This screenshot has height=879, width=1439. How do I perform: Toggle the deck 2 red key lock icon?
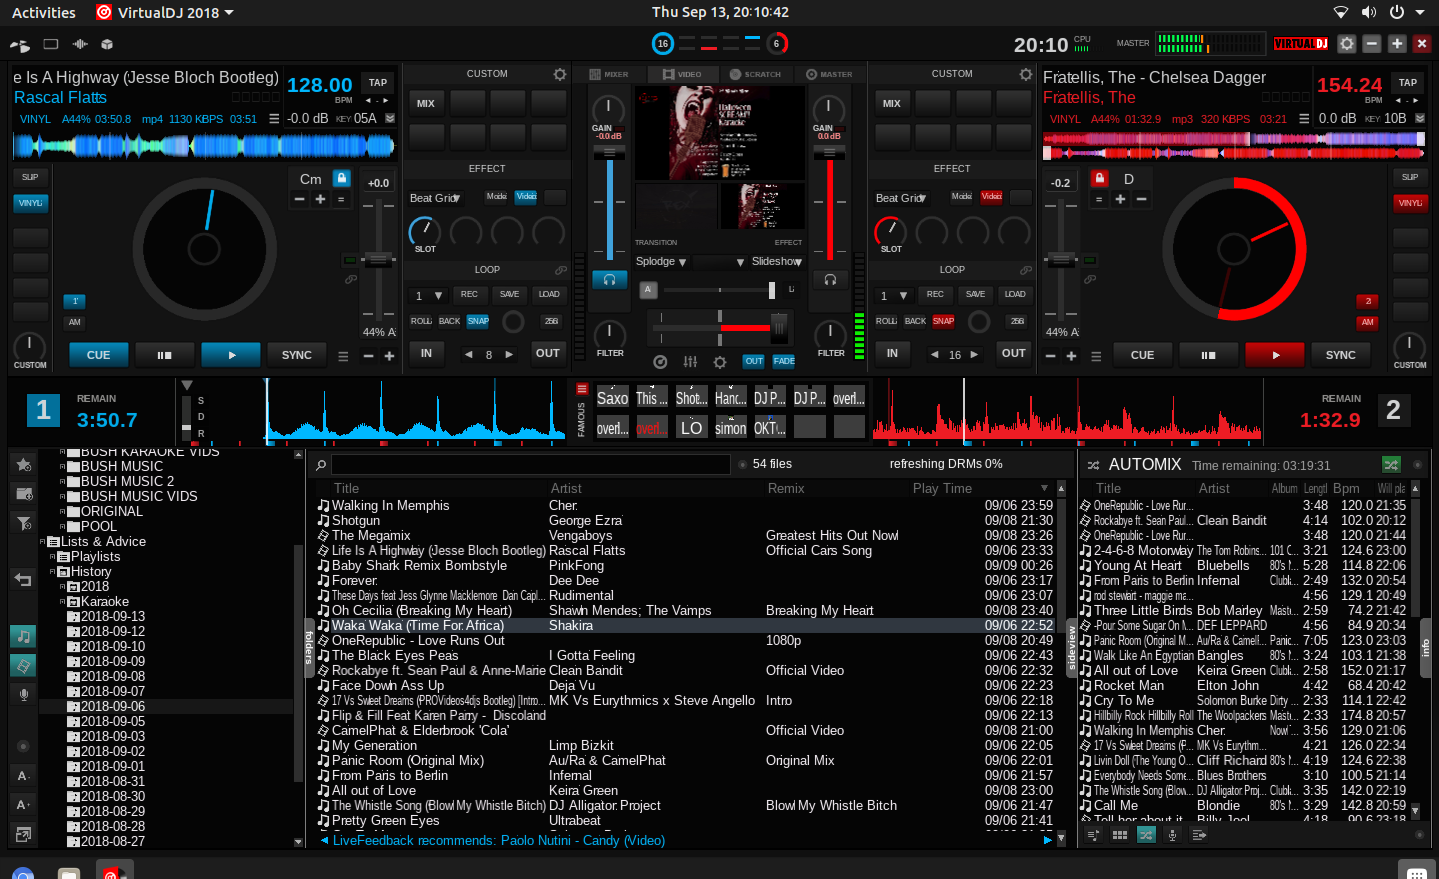[x=1099, y=178]
